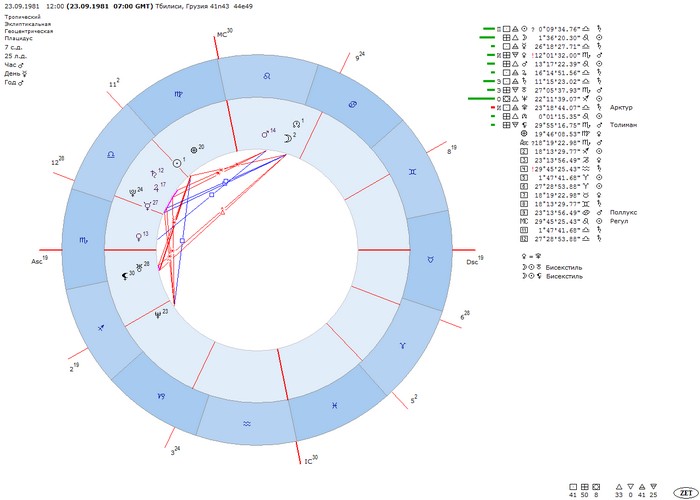Select the Sun symbol inside the chart

pyautogui.click(x=177, y=161)
